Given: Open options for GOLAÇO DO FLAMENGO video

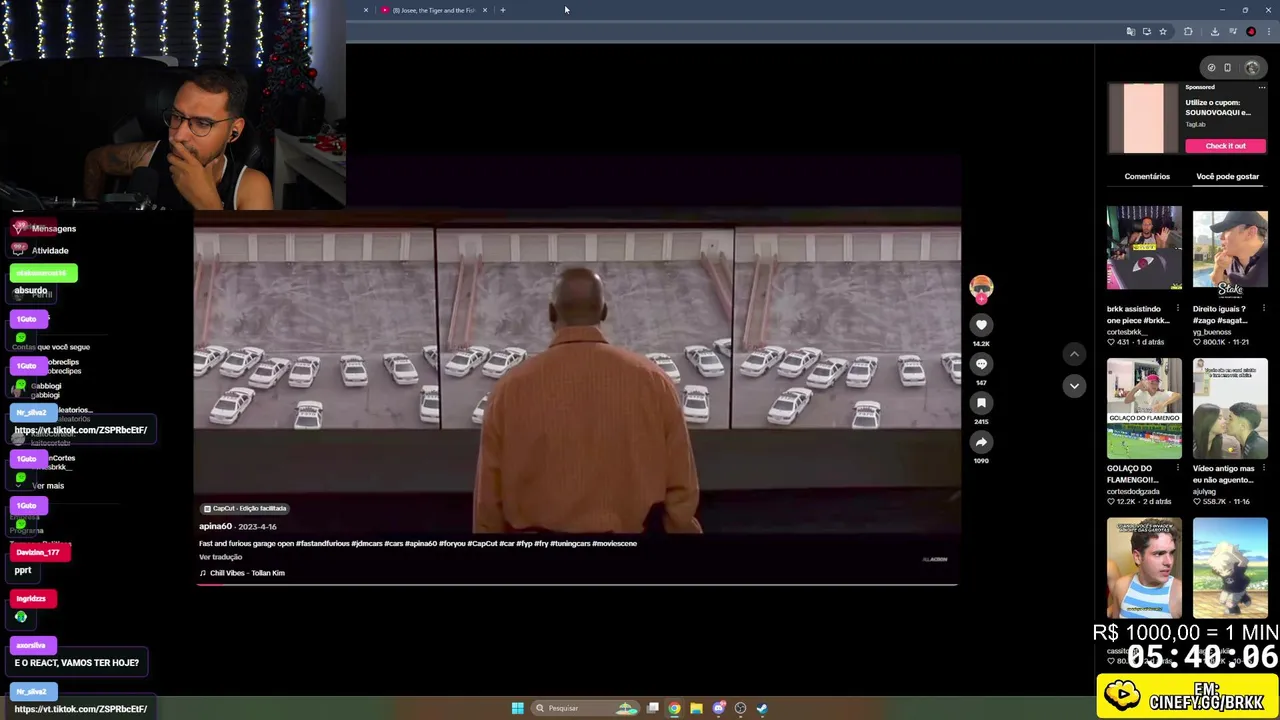Looking at the screenshot, I should click(1177, 469).
